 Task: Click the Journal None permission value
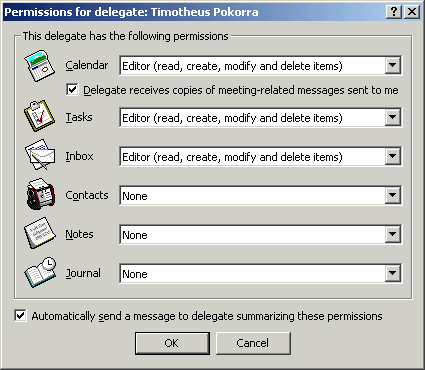135,274
